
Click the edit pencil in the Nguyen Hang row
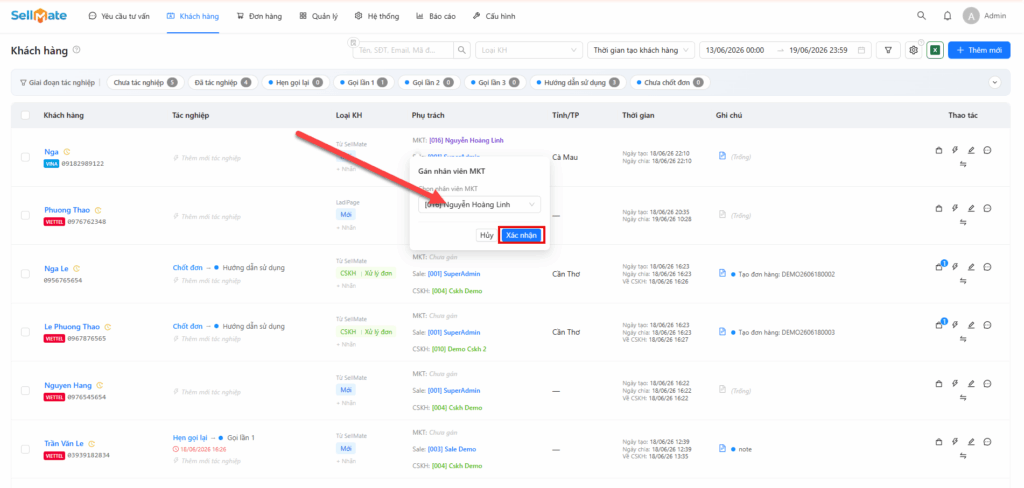pos(971,383)
